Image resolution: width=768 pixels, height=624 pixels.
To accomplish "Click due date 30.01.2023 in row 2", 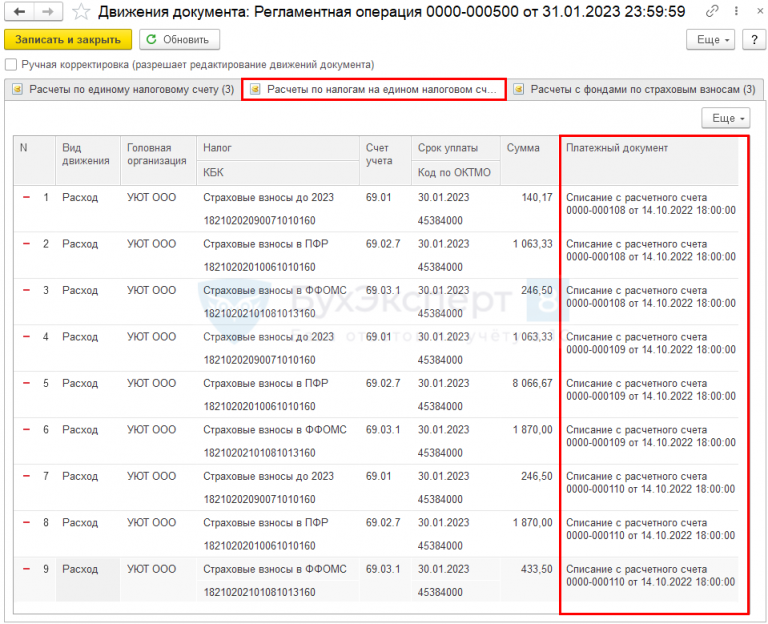I will [x=443, y=244].
